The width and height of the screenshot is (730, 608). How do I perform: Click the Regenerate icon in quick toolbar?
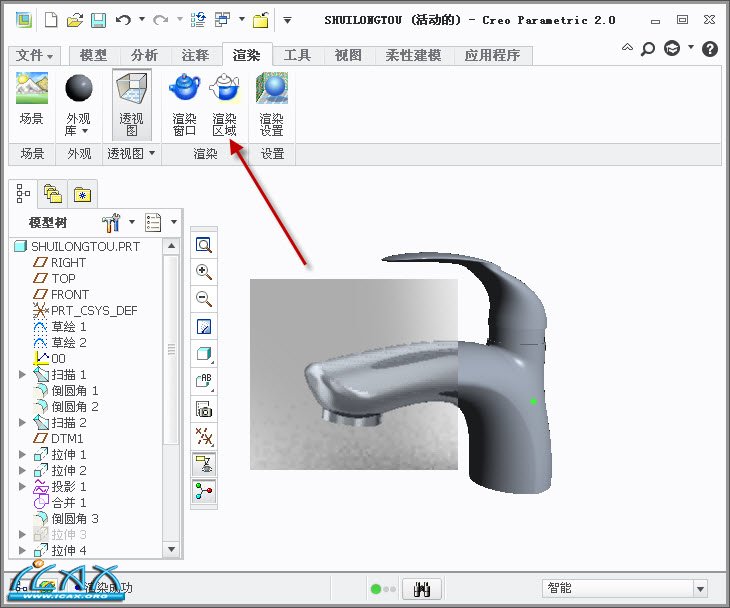[x=198, y=20]
